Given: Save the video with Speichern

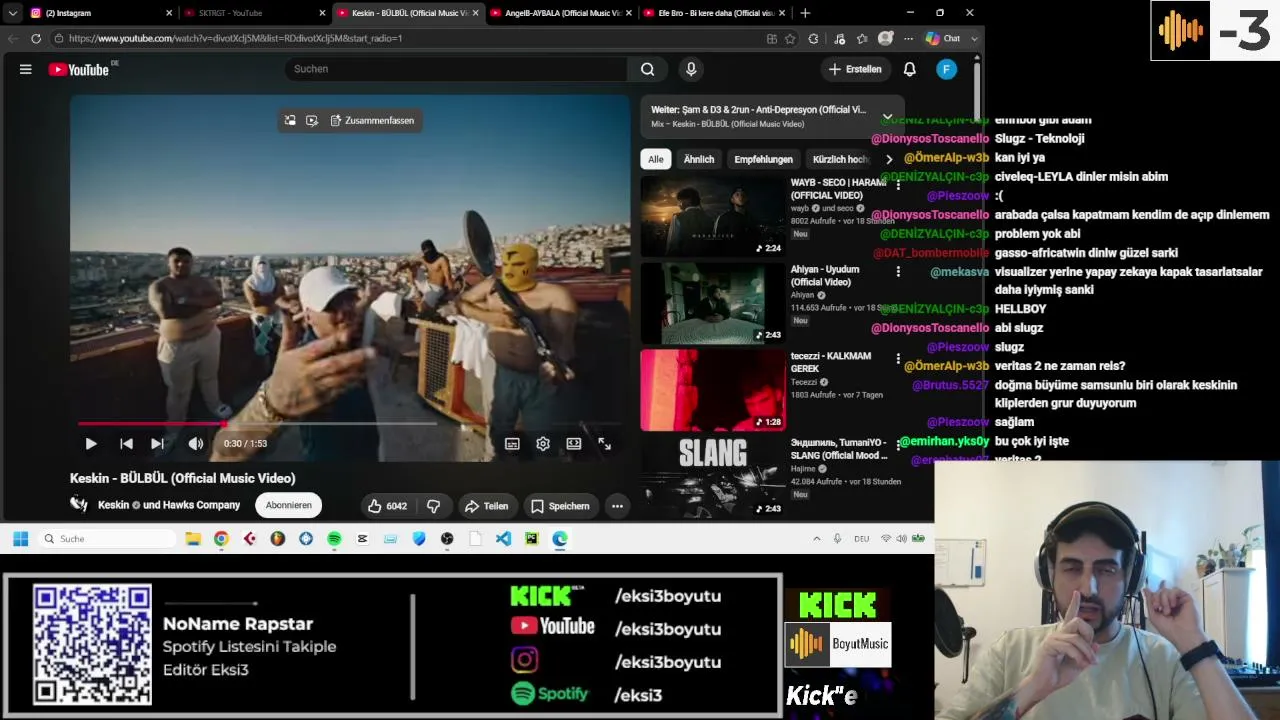Looking at the screenshot, I should tap(560, 506).
